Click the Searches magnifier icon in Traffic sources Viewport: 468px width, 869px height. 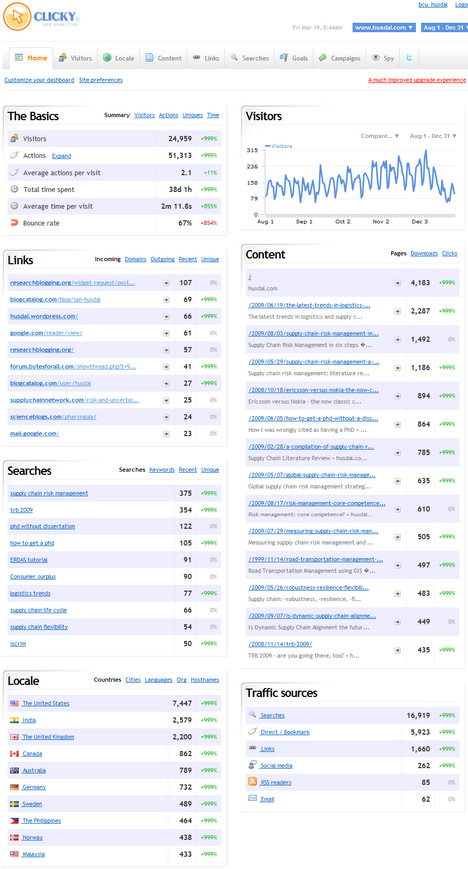point(252,715)
